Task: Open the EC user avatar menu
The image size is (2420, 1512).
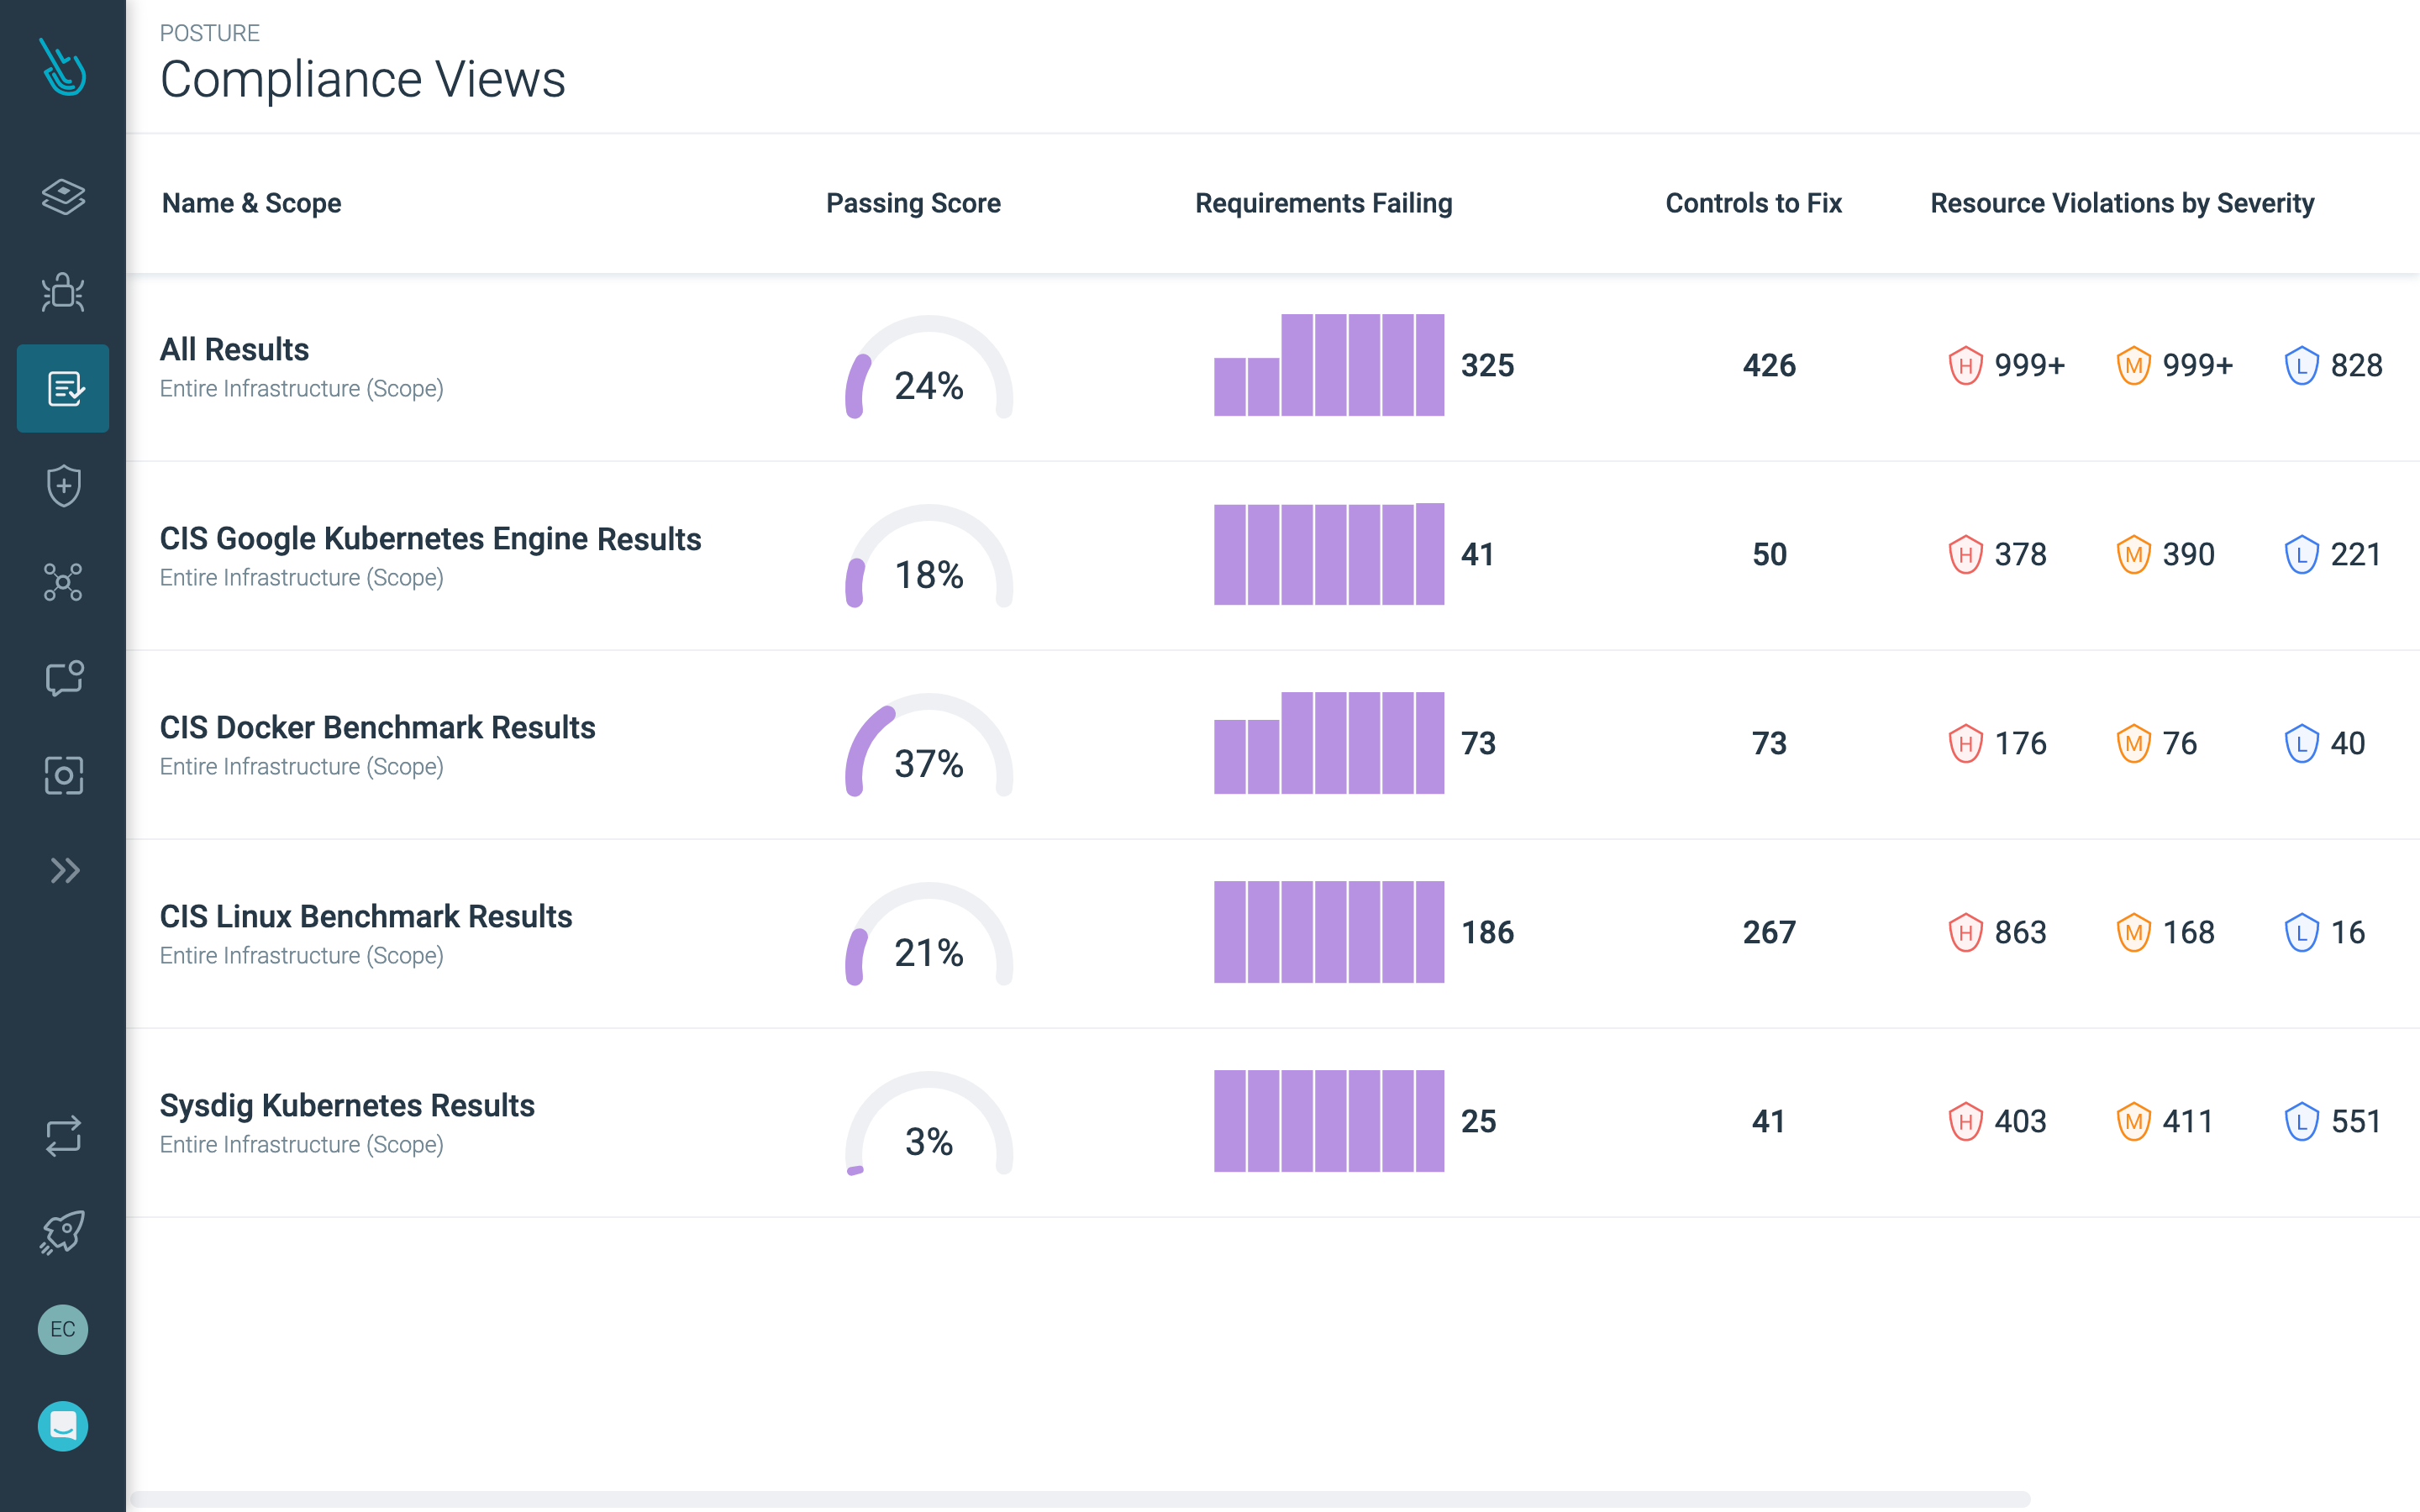Action: (63, 1329)
